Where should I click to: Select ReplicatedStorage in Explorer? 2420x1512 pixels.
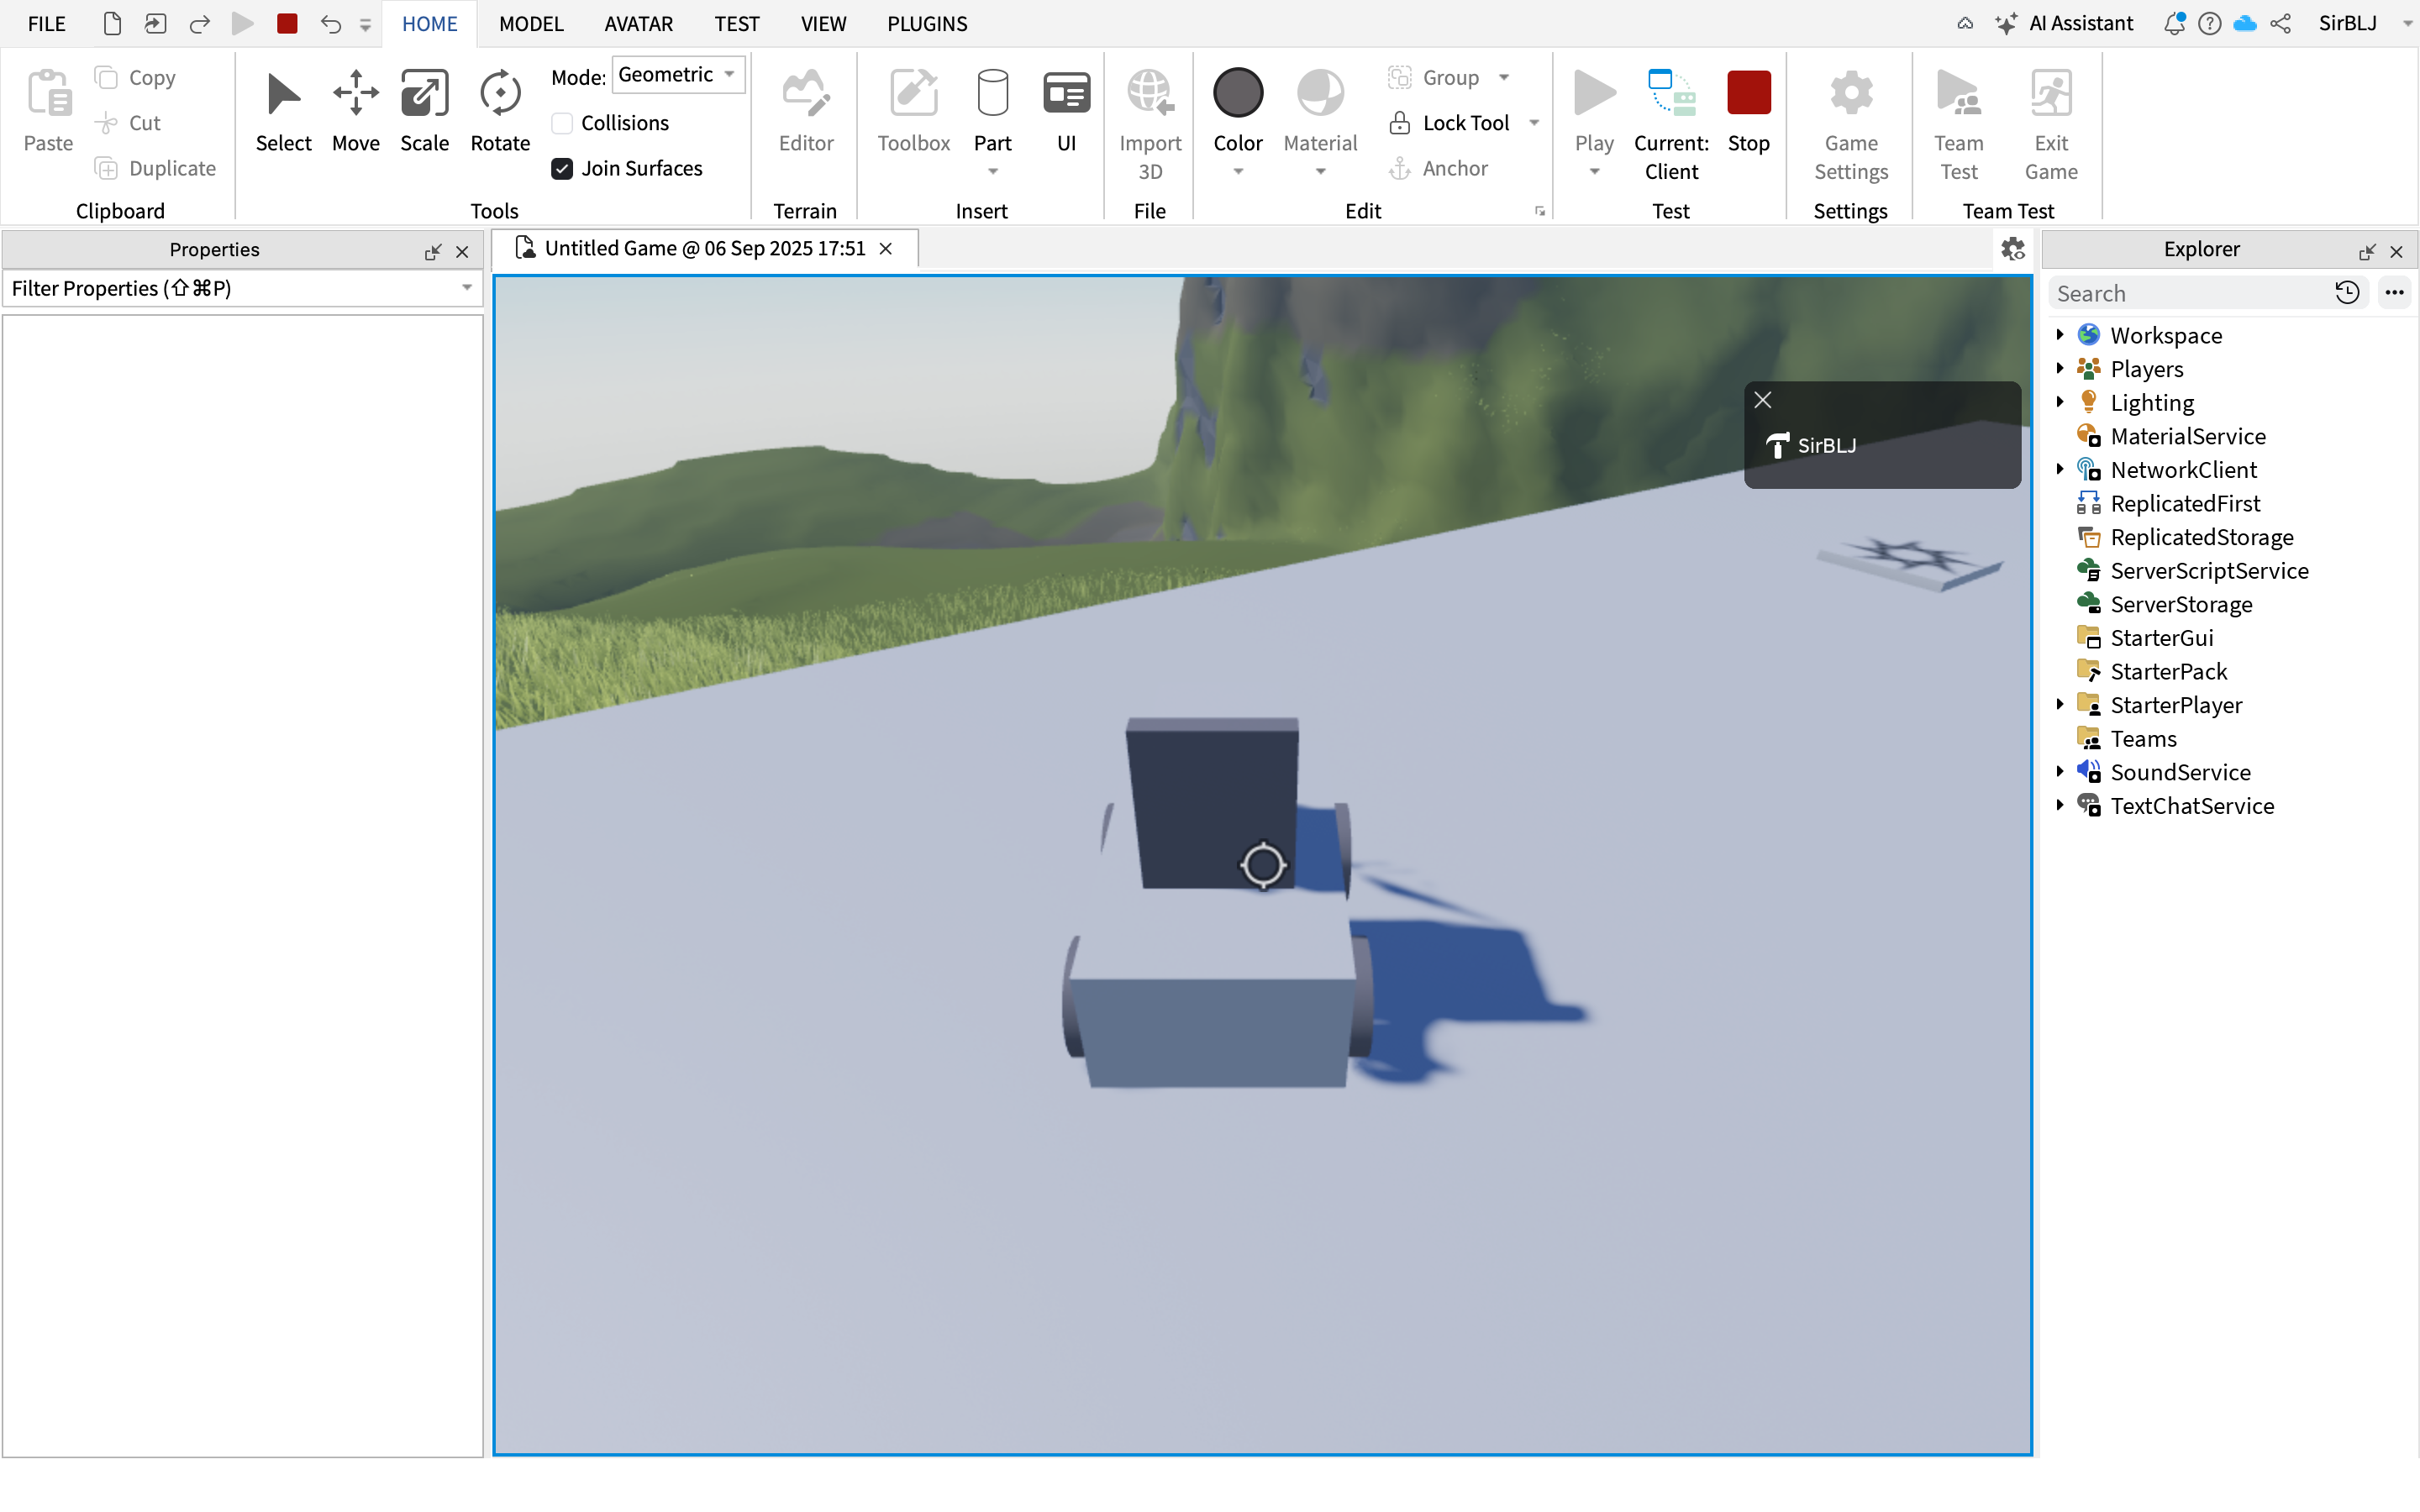2201,537
